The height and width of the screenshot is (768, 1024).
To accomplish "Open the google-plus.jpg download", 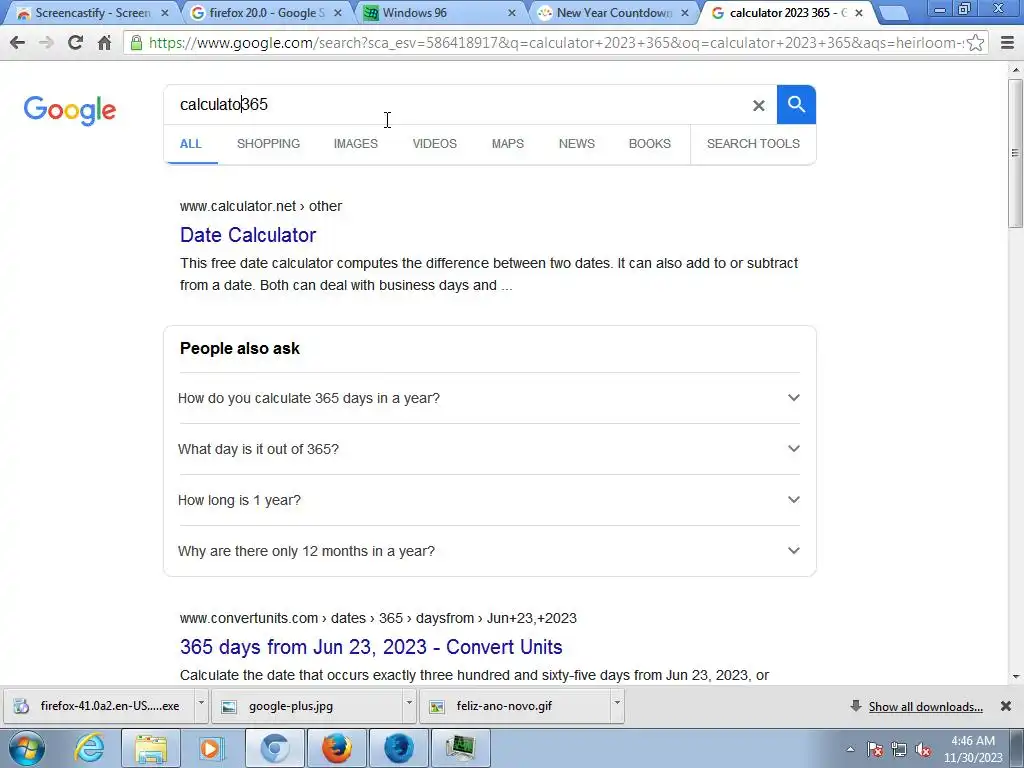I will pos(307,706).
